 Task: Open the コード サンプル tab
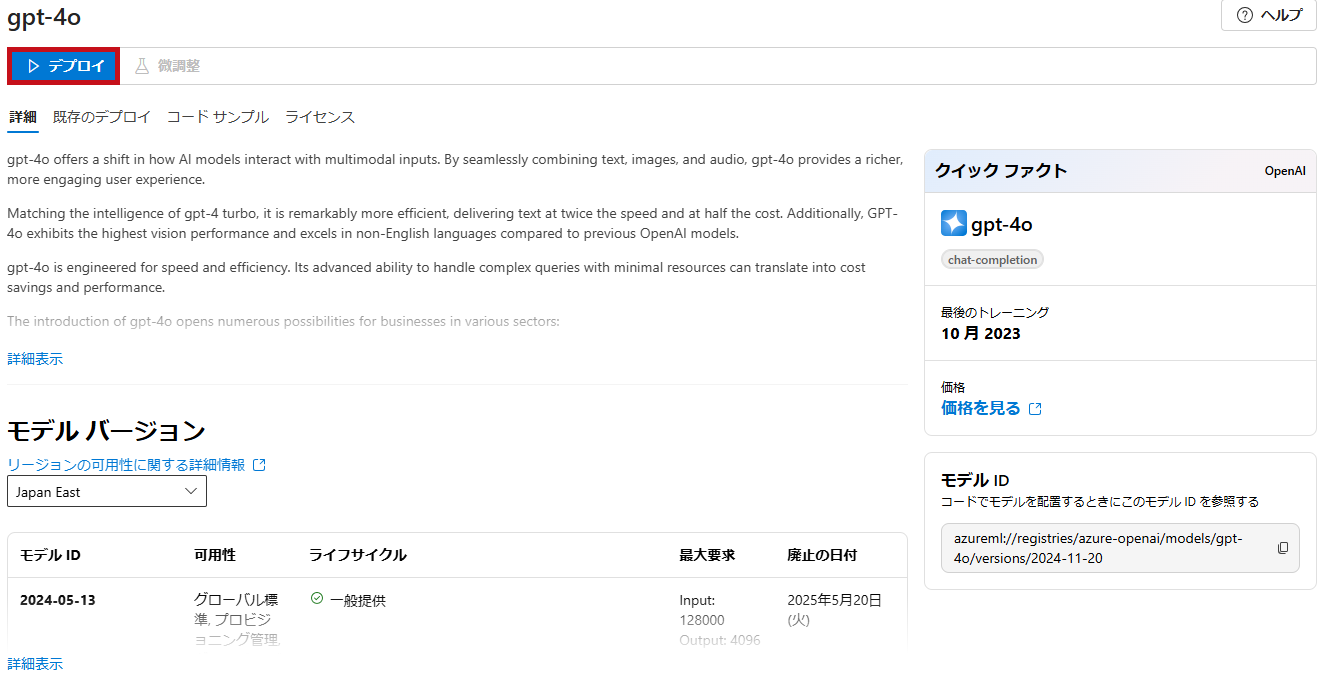218,117
